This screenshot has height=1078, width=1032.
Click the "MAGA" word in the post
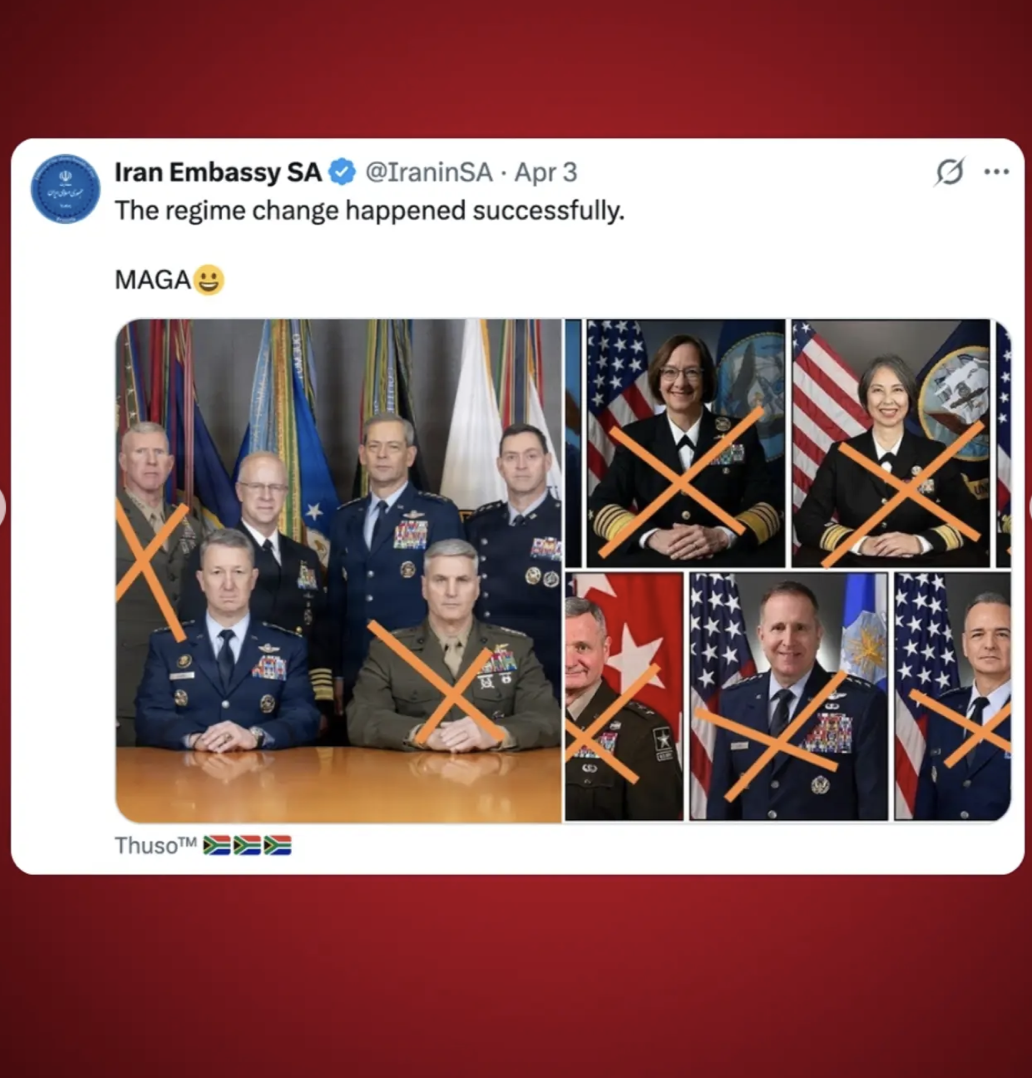[x=153, y=280]
